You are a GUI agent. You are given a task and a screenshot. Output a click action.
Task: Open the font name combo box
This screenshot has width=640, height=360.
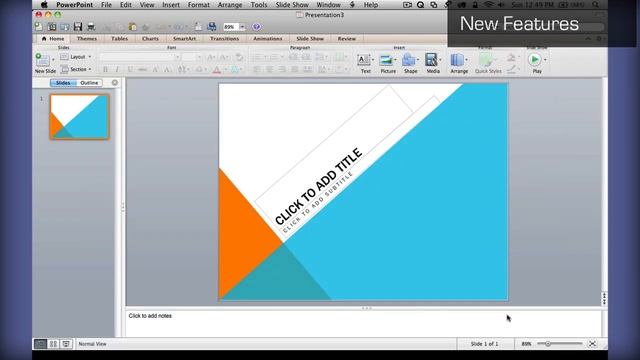point(140,57)
